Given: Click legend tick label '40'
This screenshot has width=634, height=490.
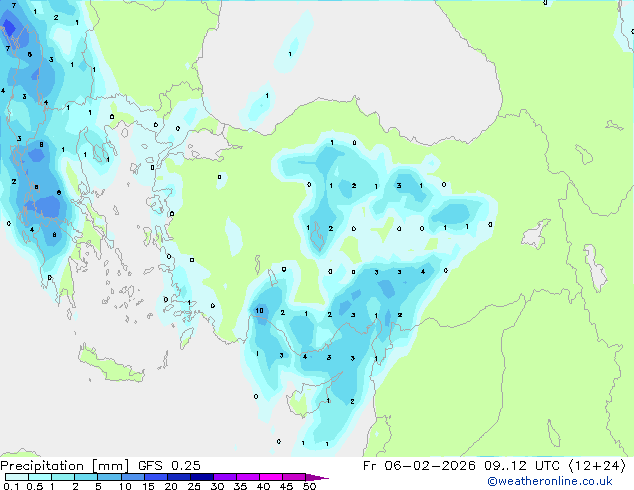Looking at the screenshot, I should (x=263, y=486).
